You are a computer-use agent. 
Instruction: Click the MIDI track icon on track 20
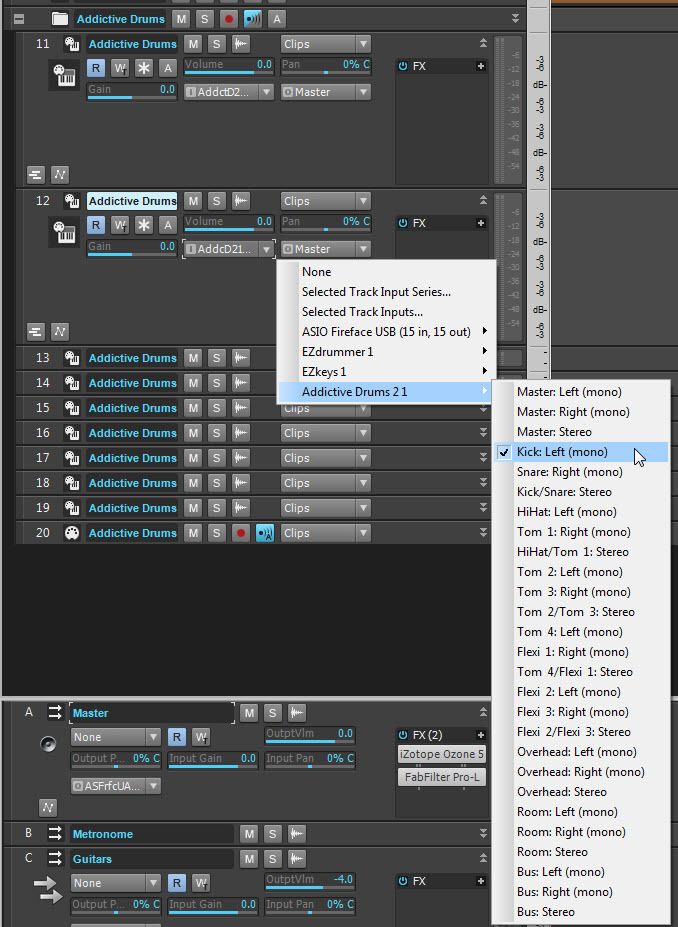71,533
